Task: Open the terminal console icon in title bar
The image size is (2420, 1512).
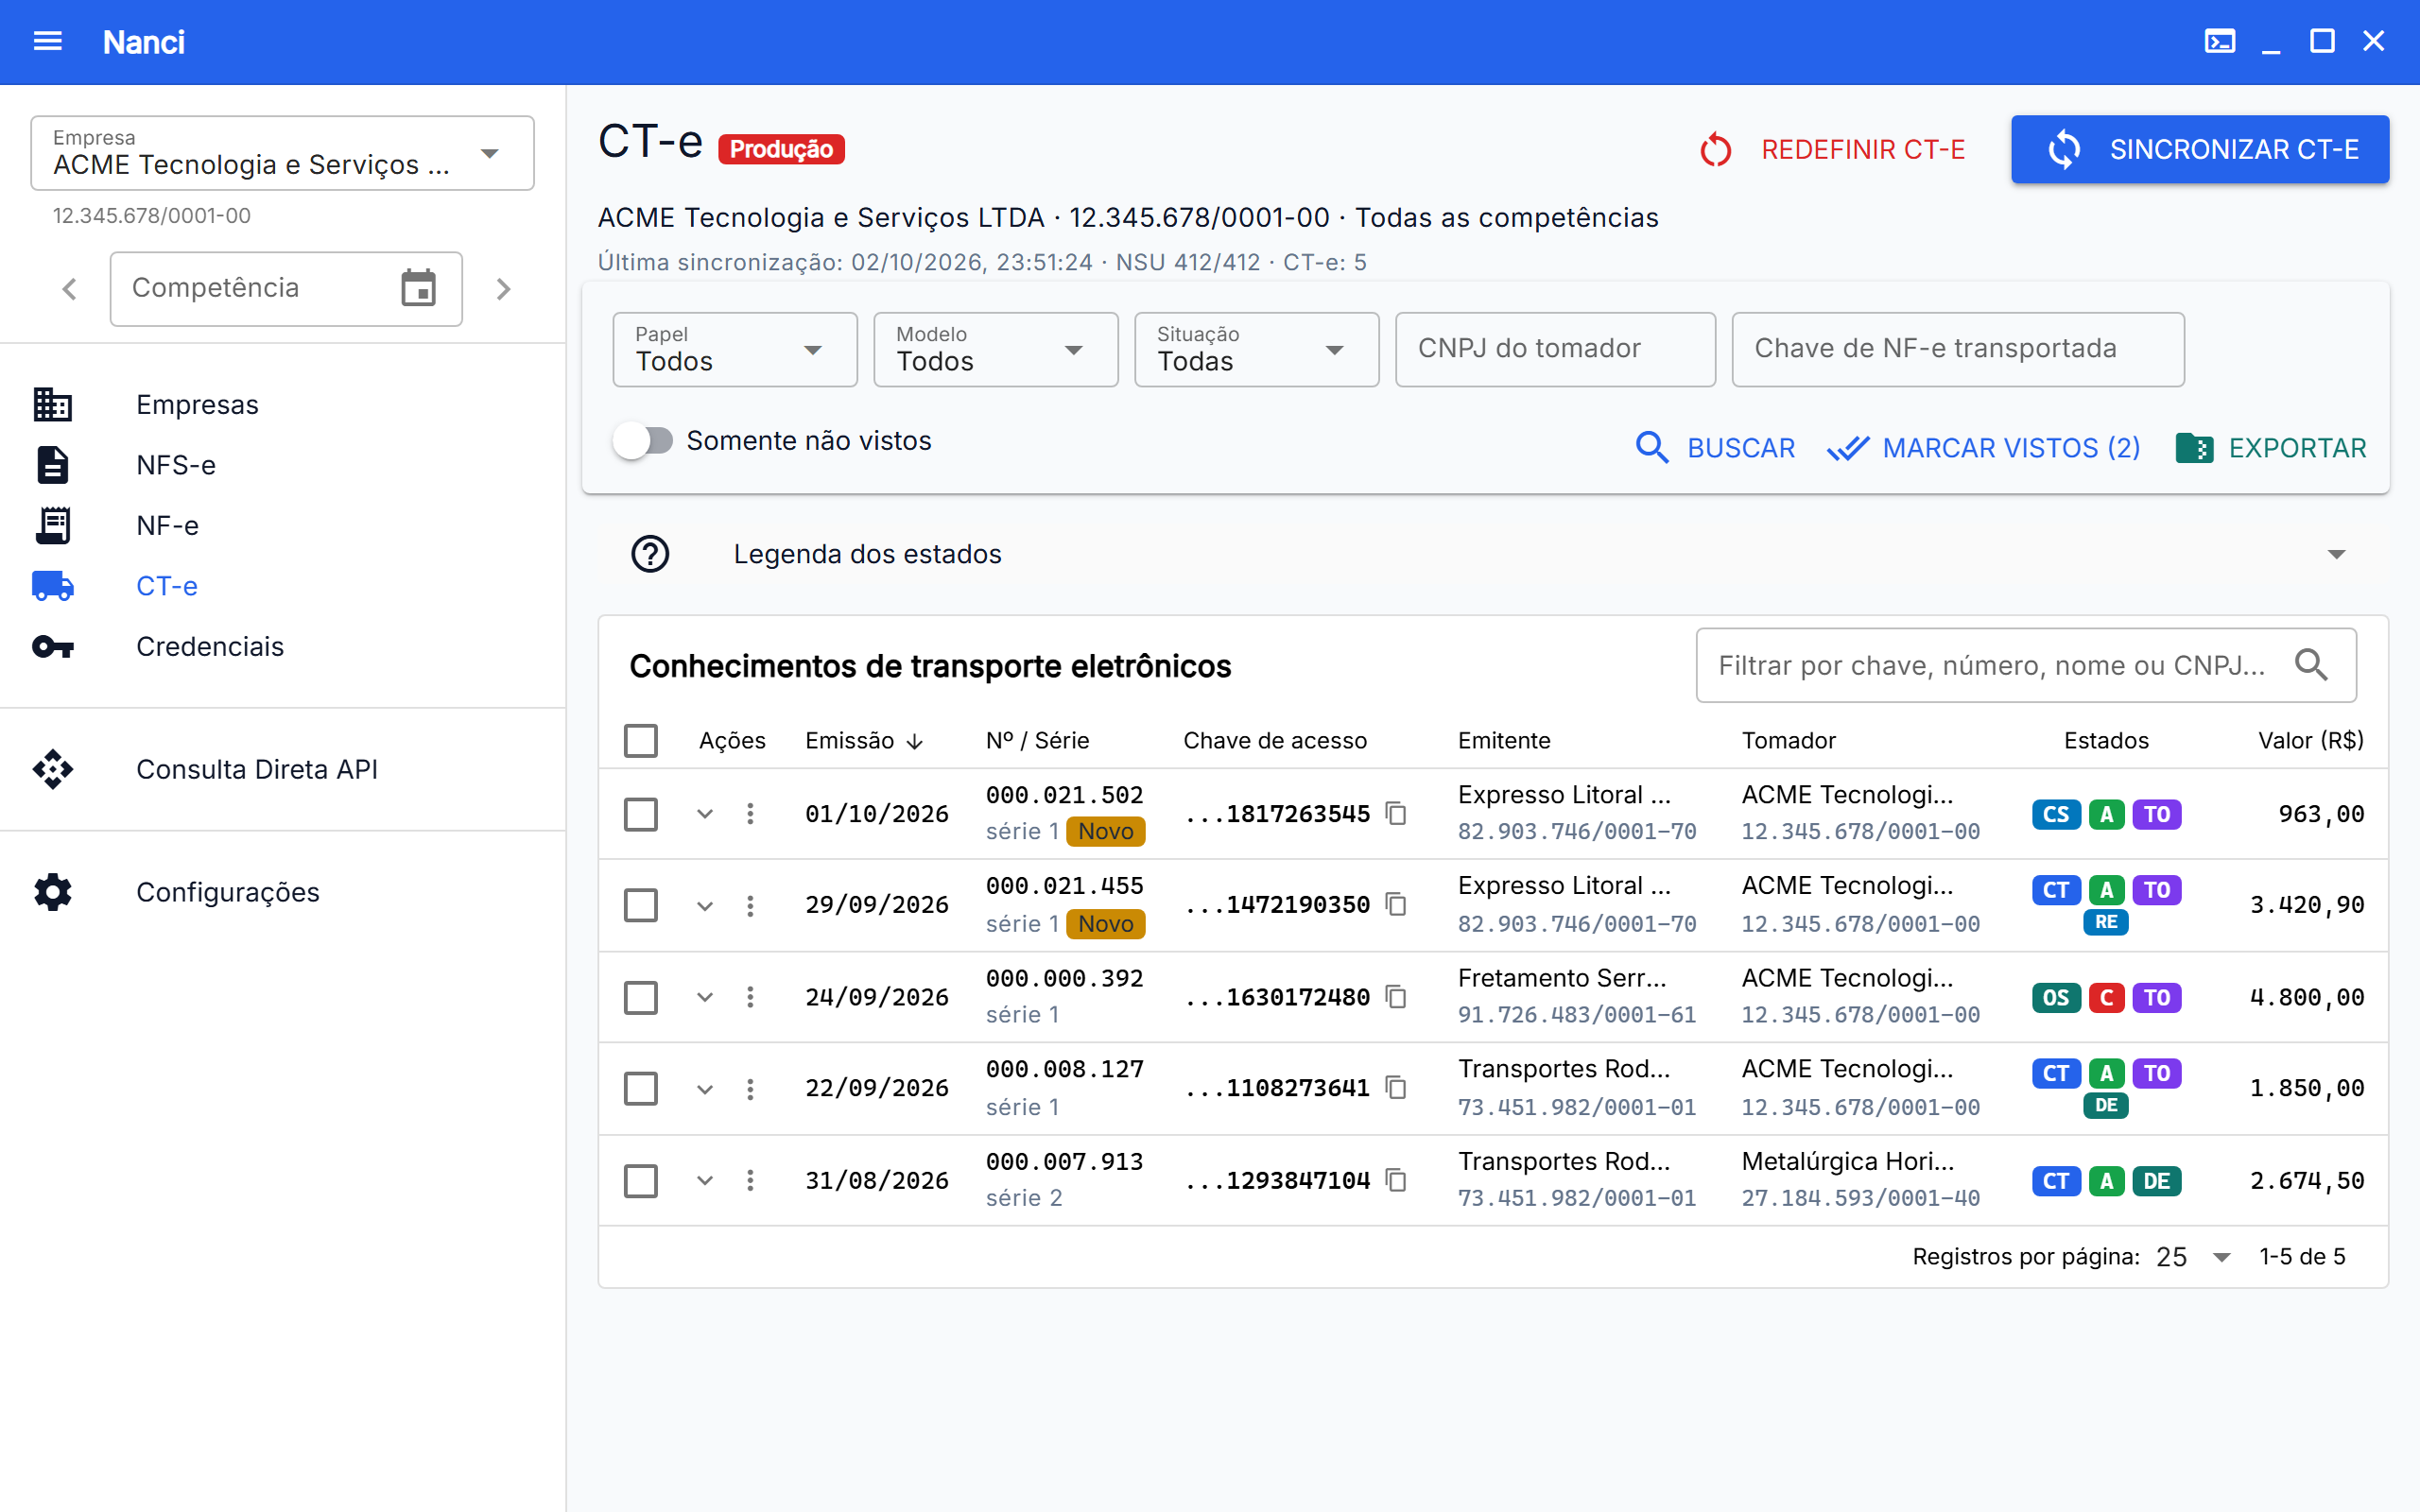Action: pyautogui.click(x=2219, y=41)
